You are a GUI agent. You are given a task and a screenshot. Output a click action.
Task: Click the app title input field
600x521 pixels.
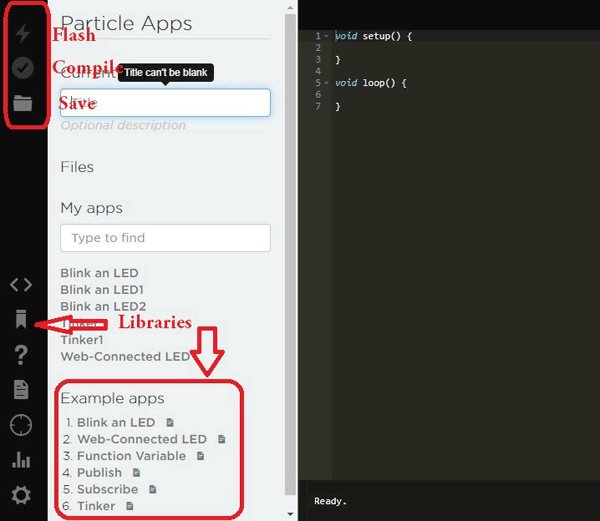point(165,102)
